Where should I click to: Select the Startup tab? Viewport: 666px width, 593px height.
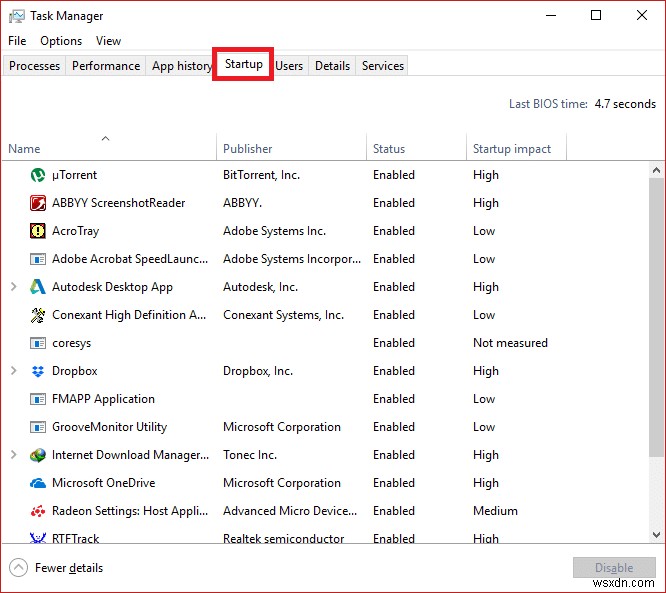click(243, 64)
